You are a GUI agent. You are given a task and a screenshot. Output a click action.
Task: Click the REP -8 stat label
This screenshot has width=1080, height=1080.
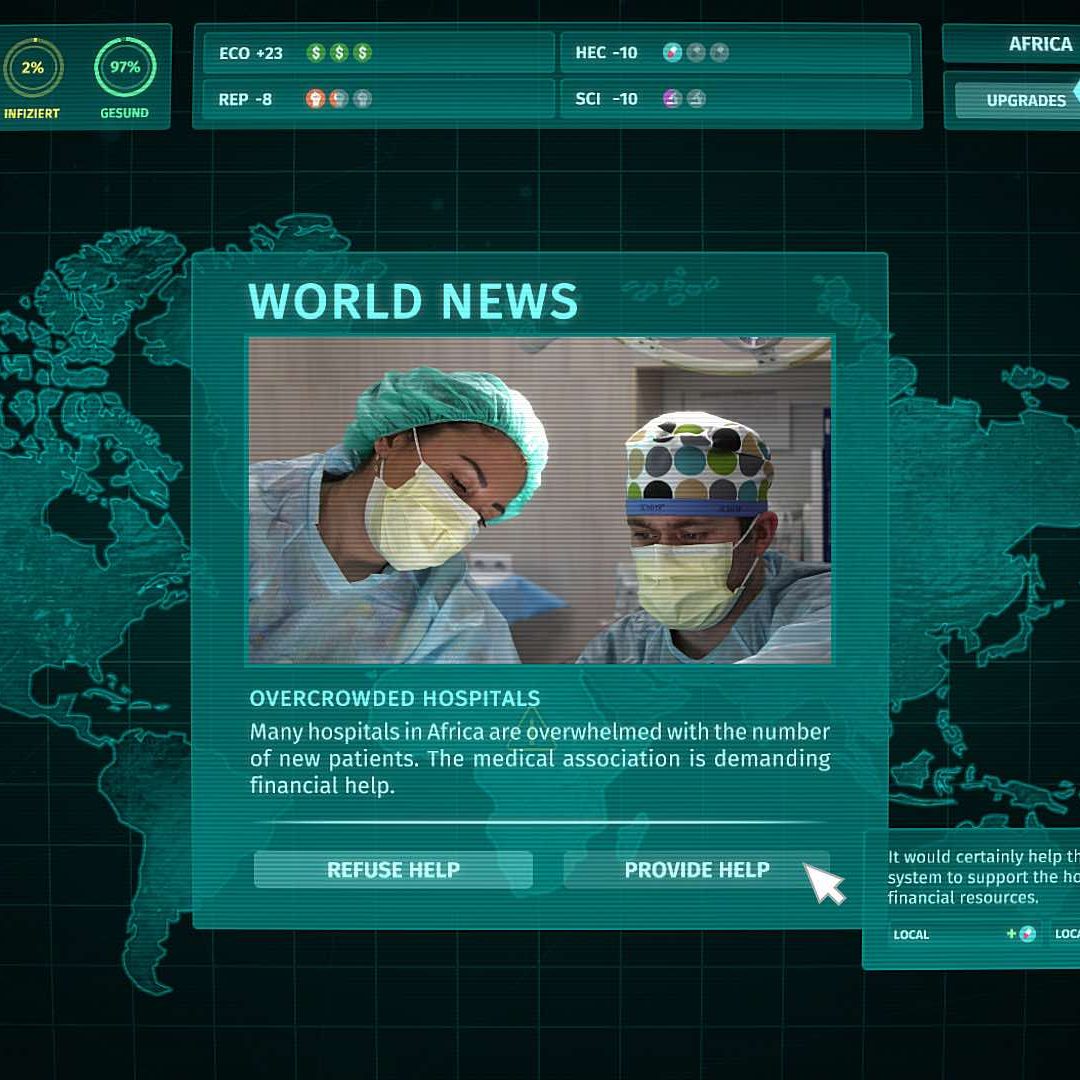tap(245, 99)
